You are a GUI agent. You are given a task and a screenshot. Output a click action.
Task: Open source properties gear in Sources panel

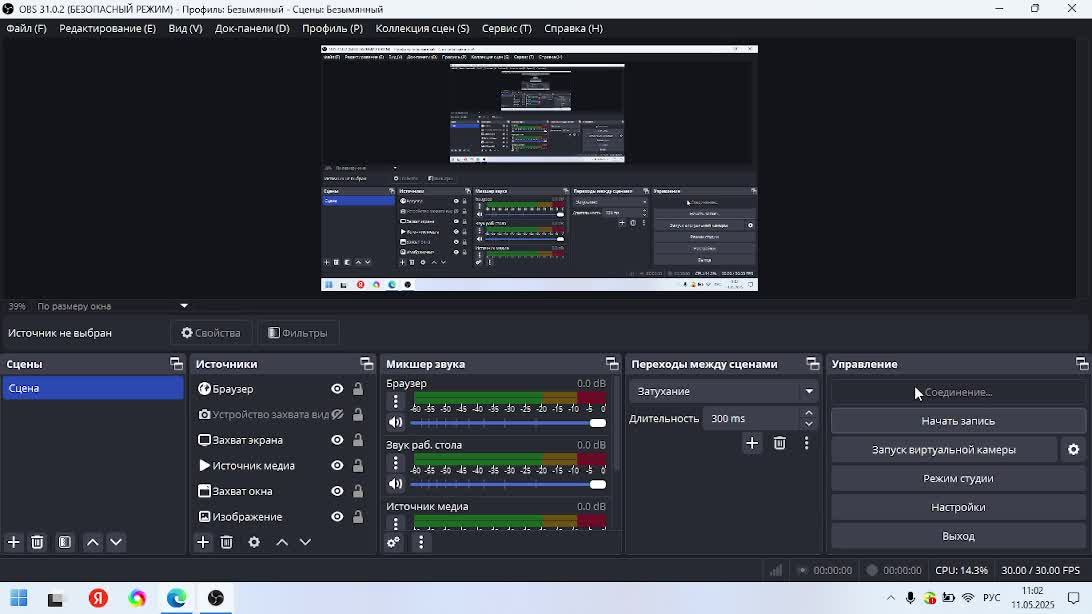254,542
